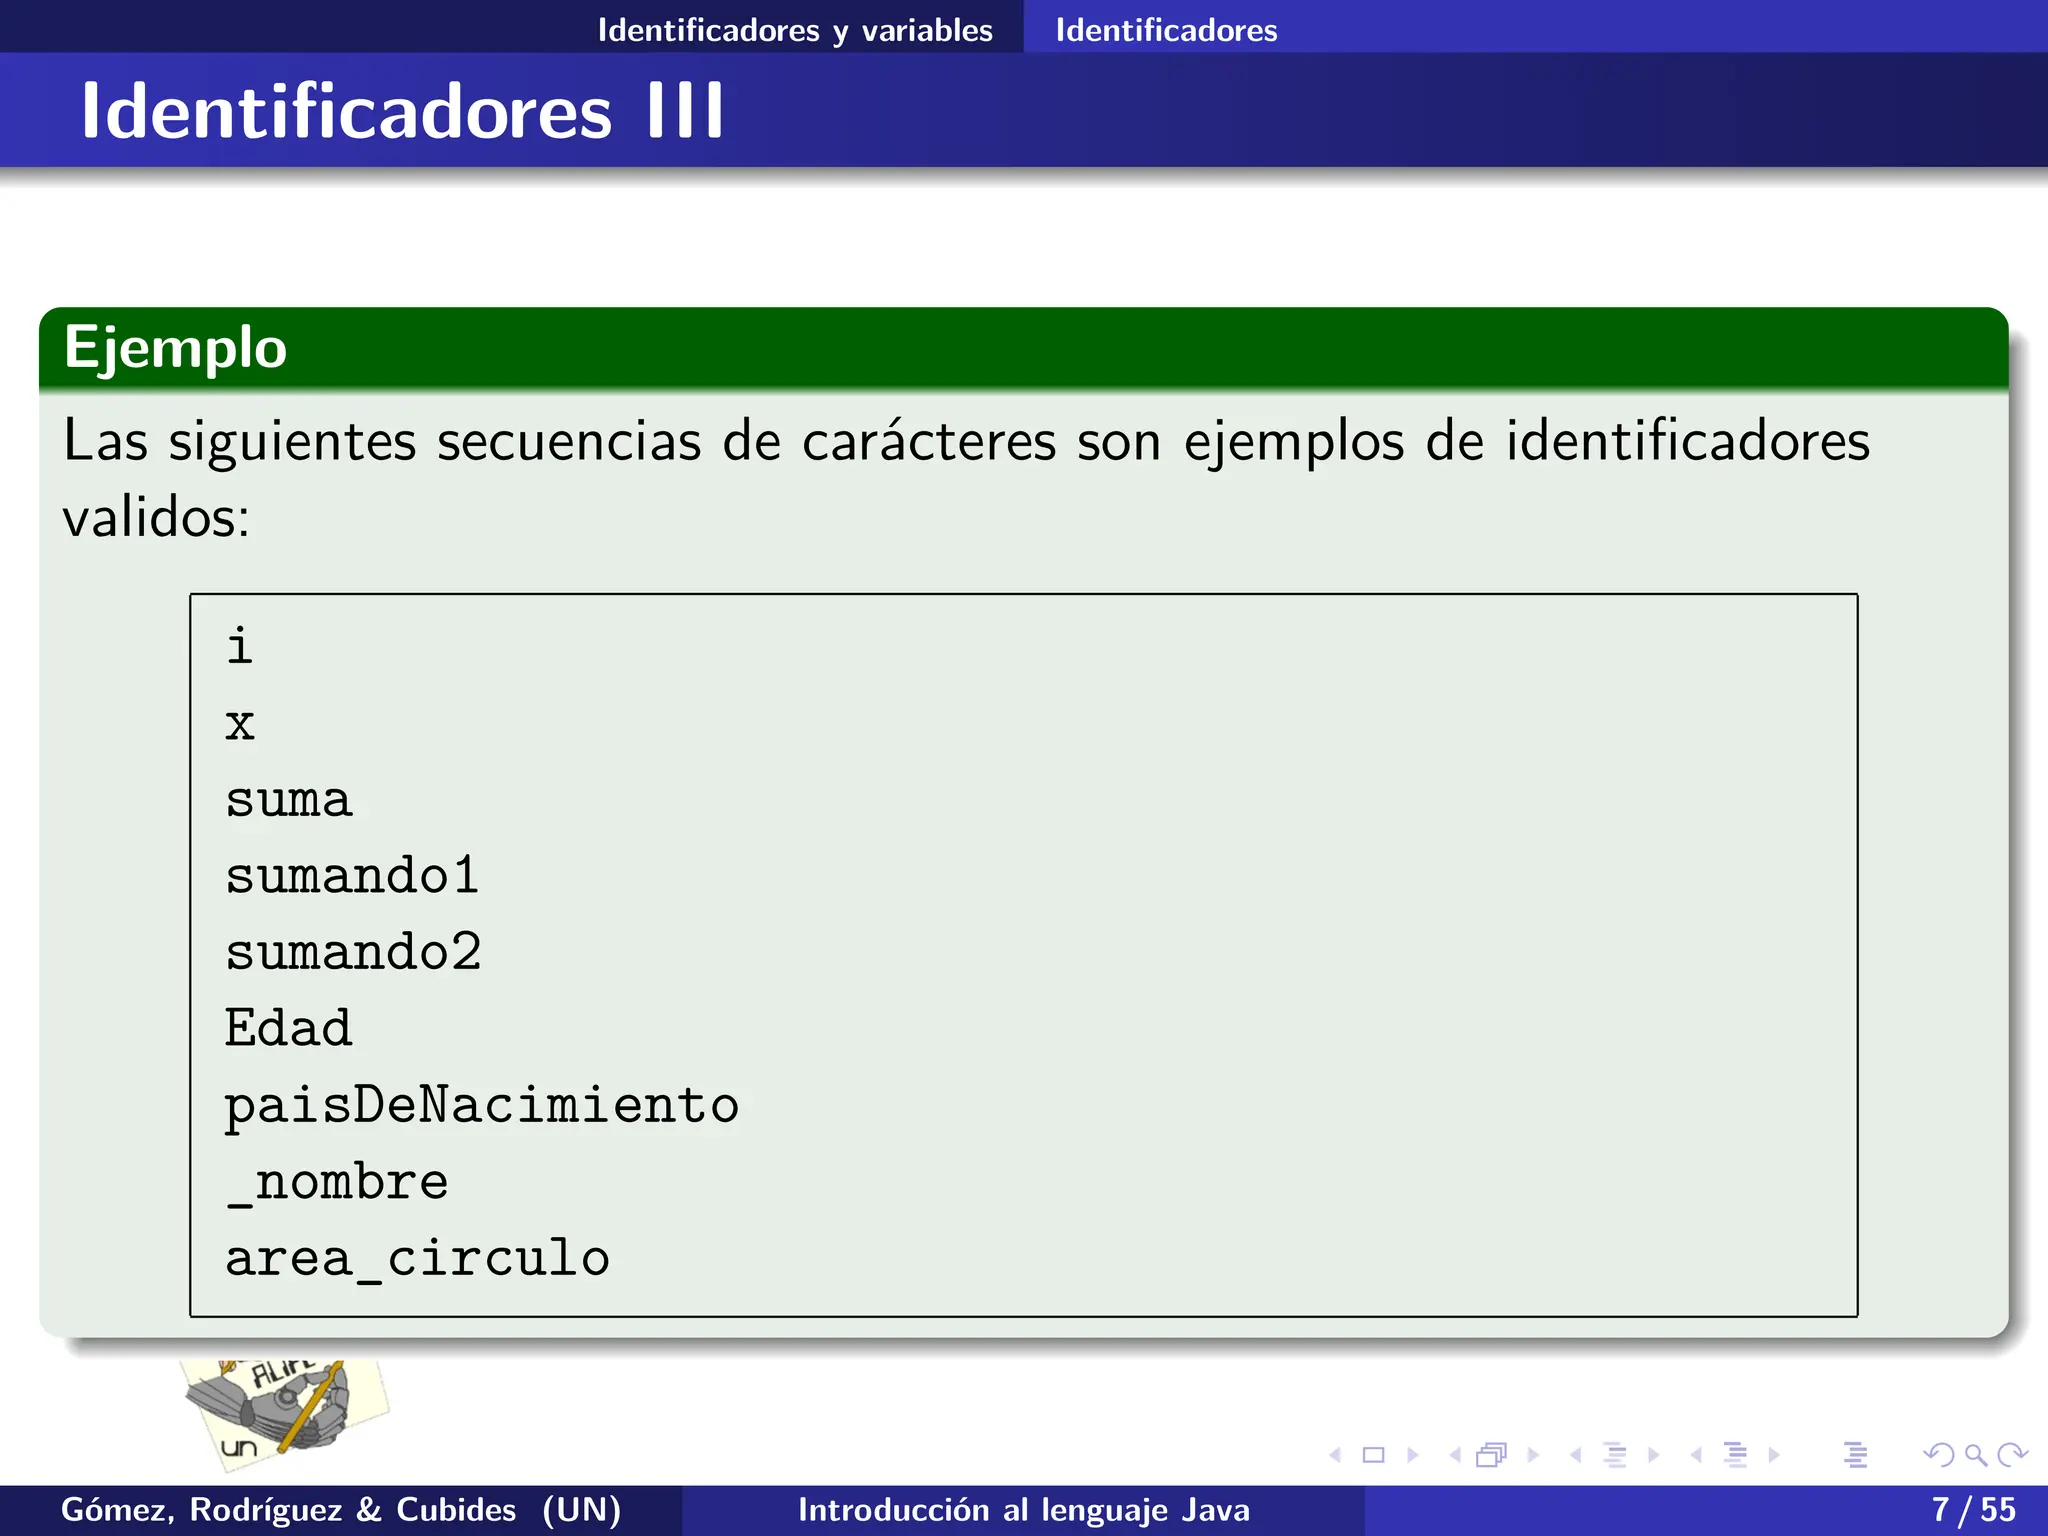Click the magnifier search icon
Screen dimensions: 2048x1536
[x=1975, y=1455]
